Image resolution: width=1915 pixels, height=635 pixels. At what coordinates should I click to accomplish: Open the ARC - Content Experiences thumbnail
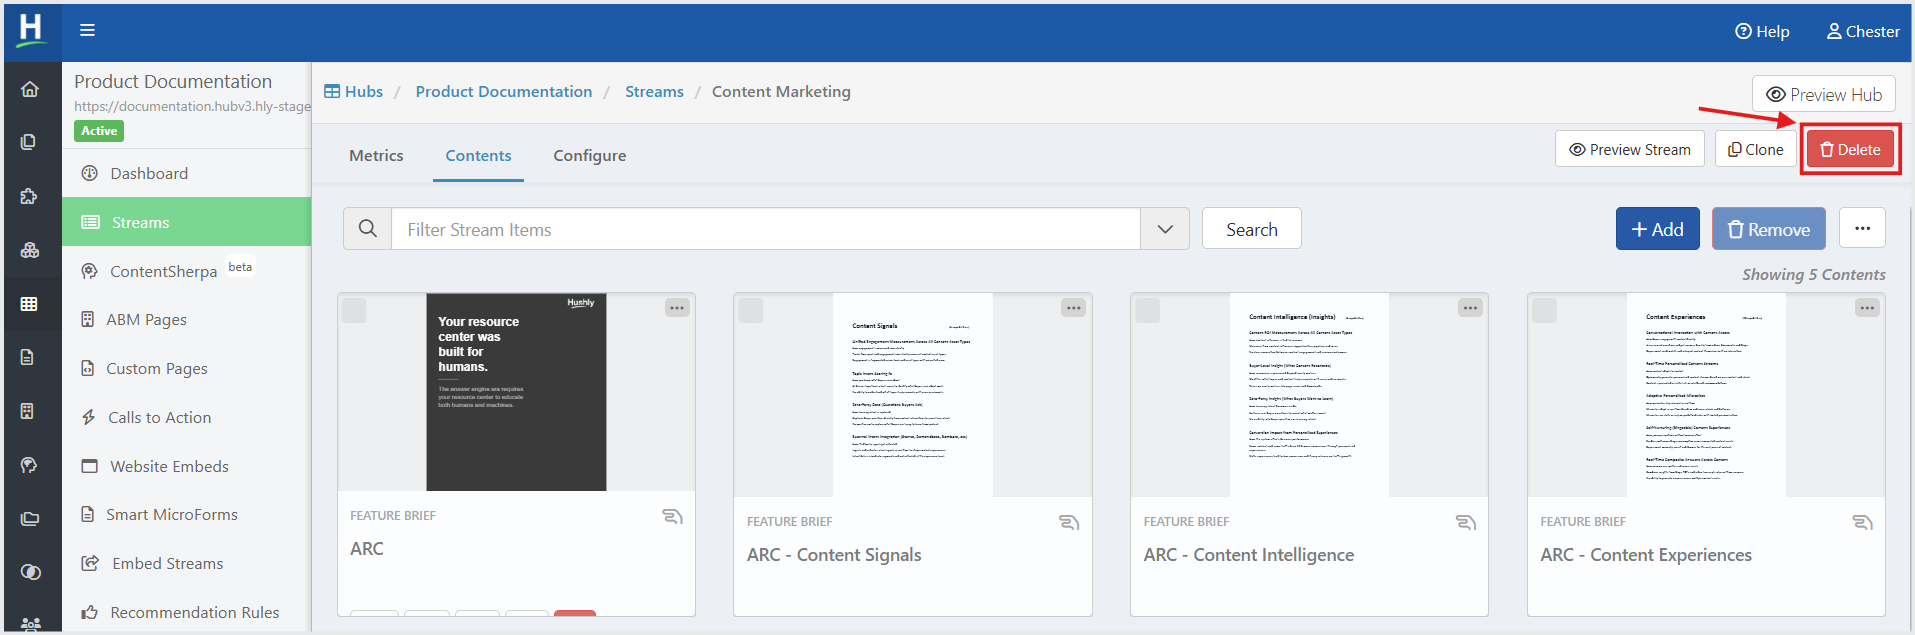point(1706,395)
